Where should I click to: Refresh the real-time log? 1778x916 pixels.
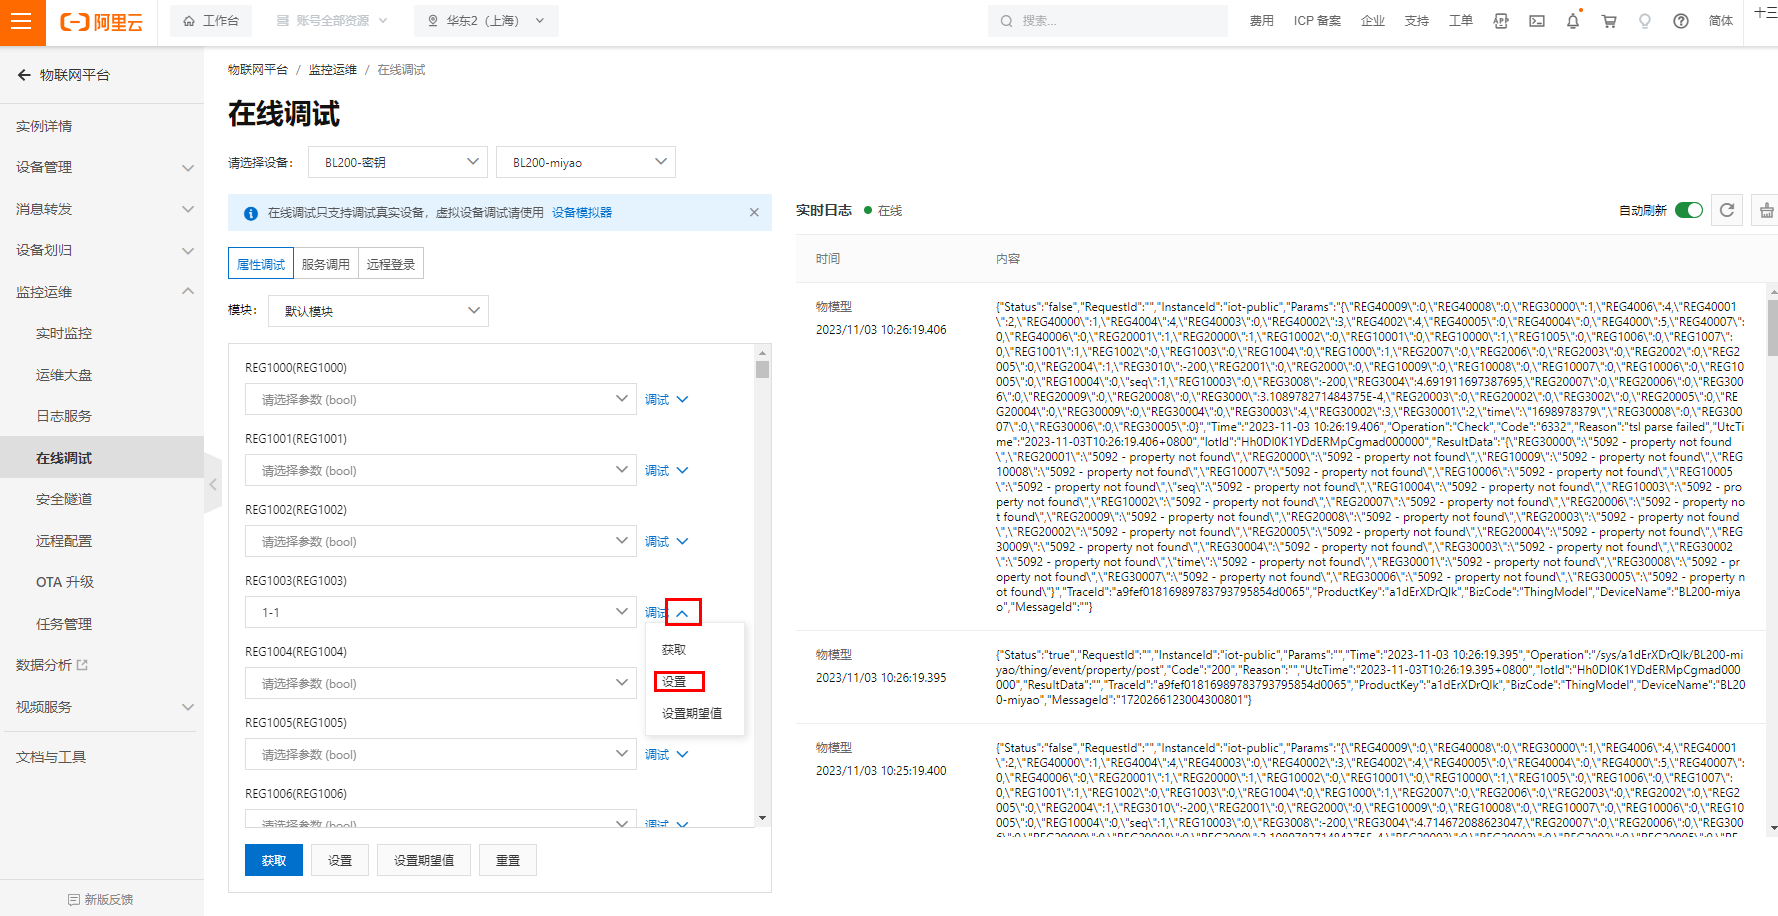click(1727, 210)
